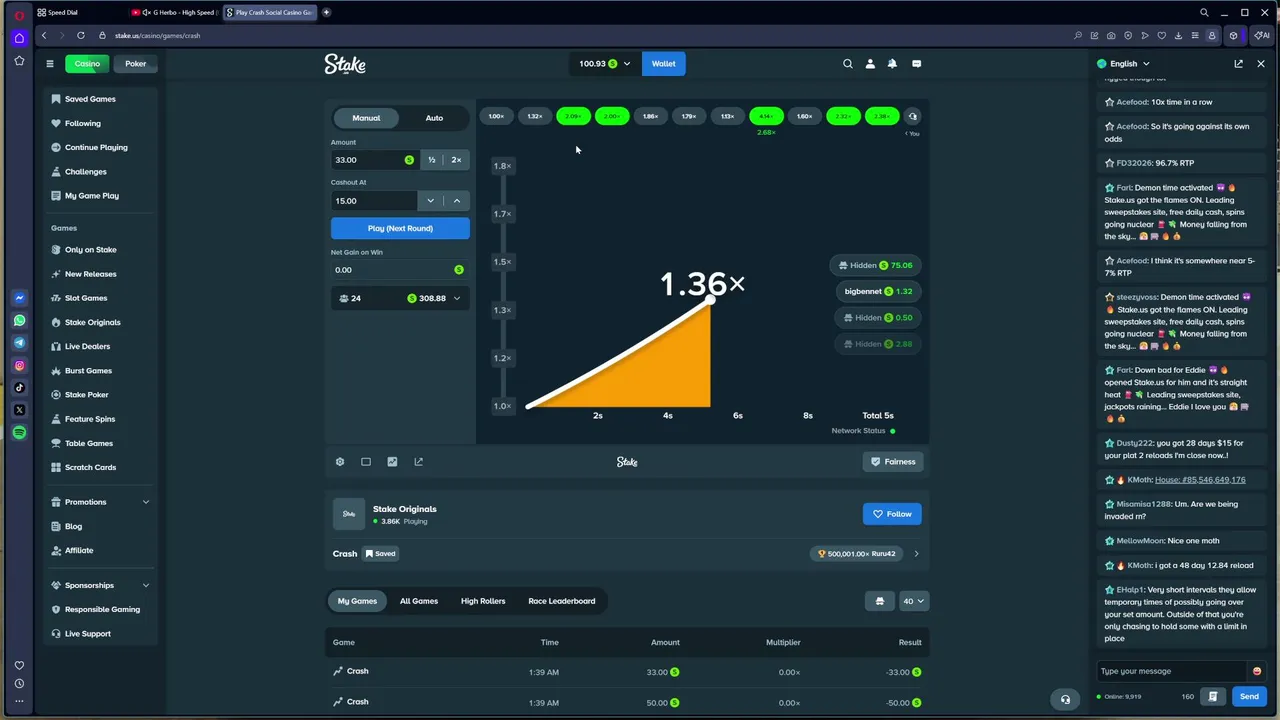Switch to theatre mode icon
The height and width of the screenshot is (720, 1280).
[x=366, y=462]
